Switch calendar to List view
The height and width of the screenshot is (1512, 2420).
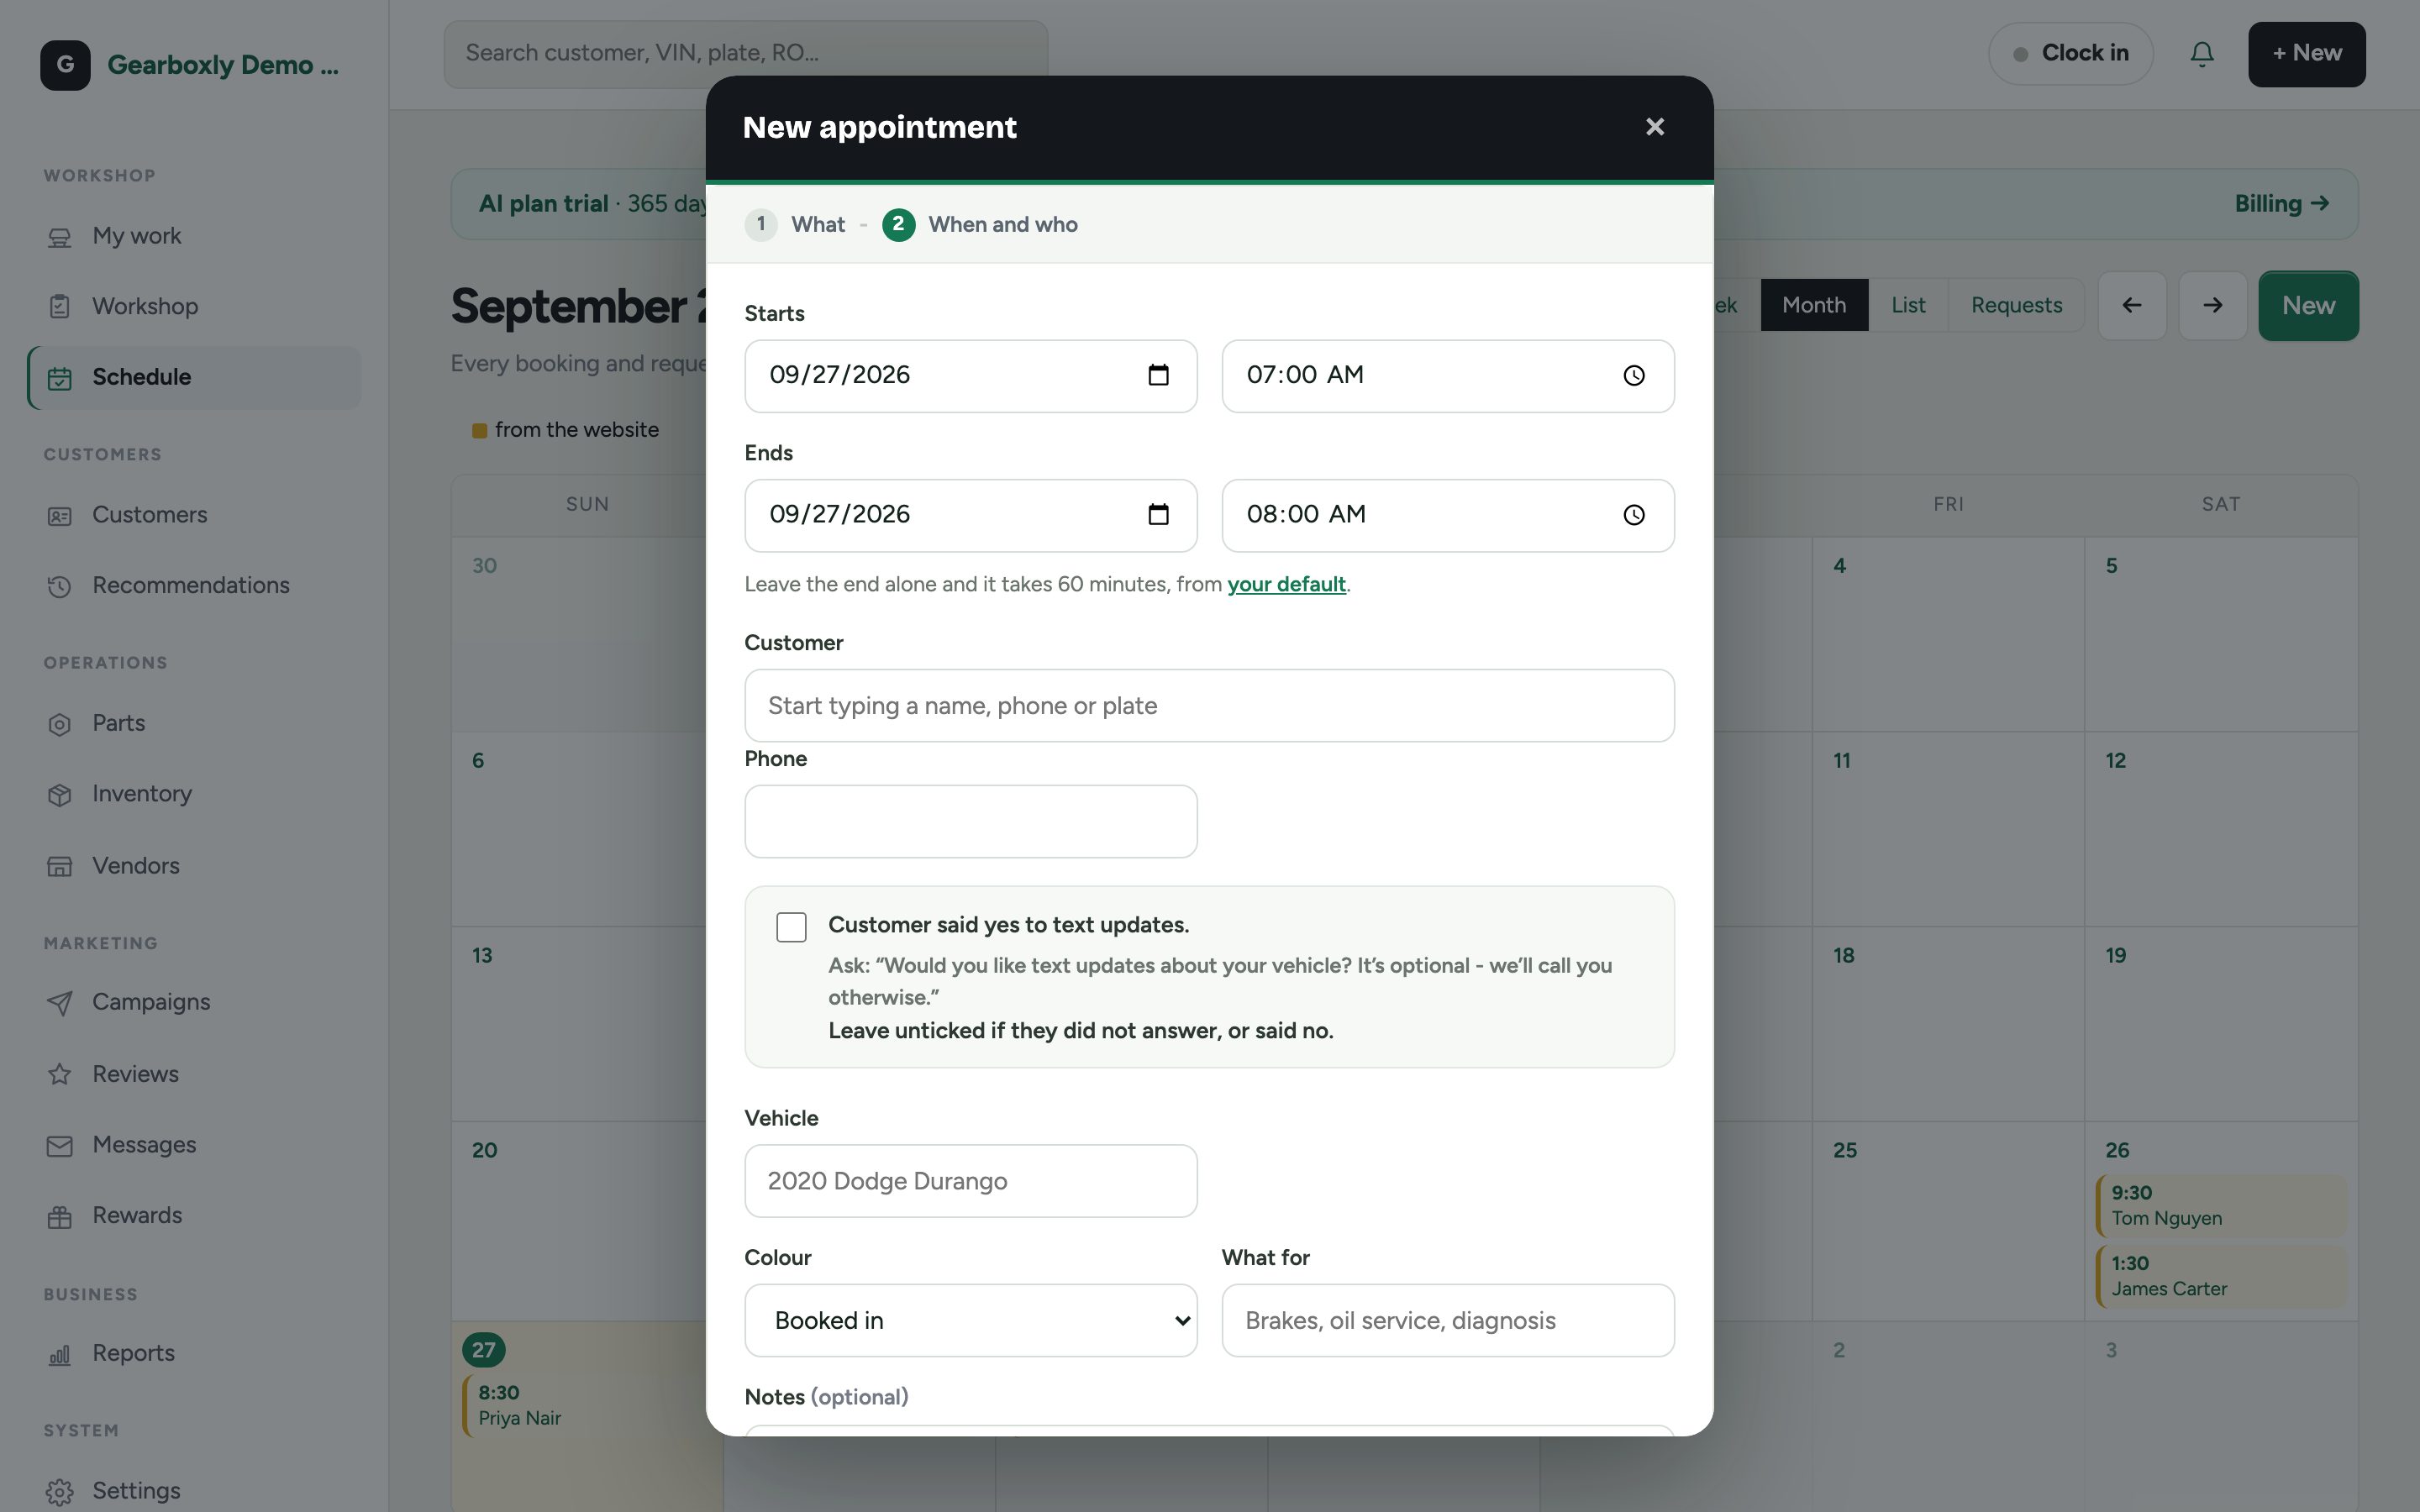coord(1907,305)
